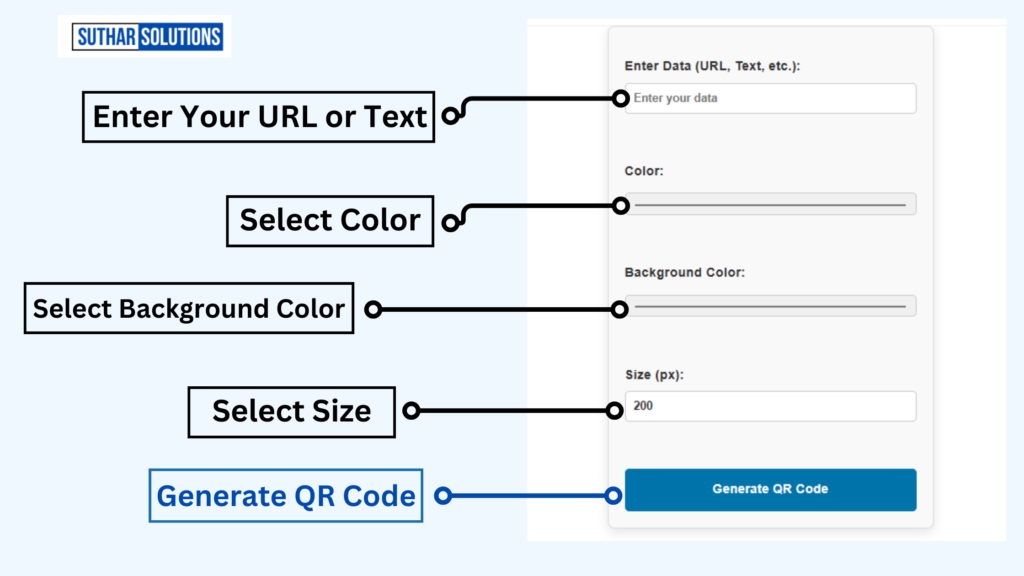This screenshot has height=576, width=1024.
Task: Click the blue 'Generate QR Code' callout label
Action: pos(286,496)
